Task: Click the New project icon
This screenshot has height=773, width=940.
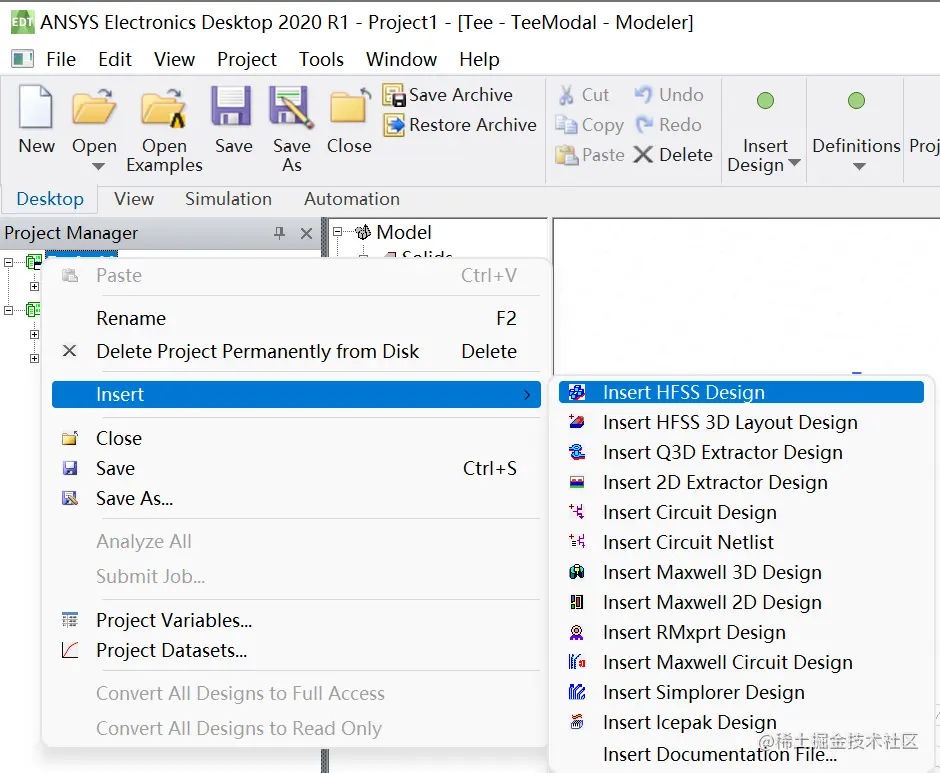Action: (36, 107)
